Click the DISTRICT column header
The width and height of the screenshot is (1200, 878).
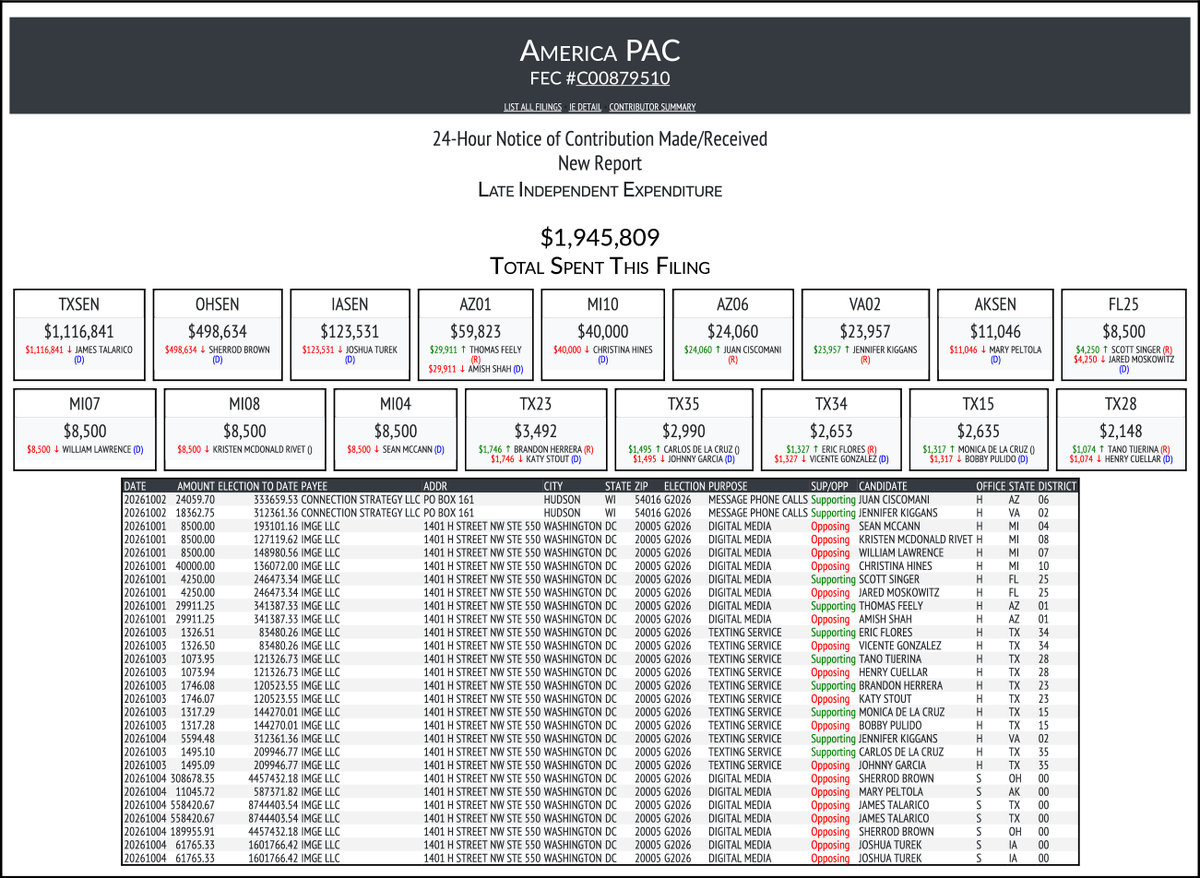tap(1057, 486)
